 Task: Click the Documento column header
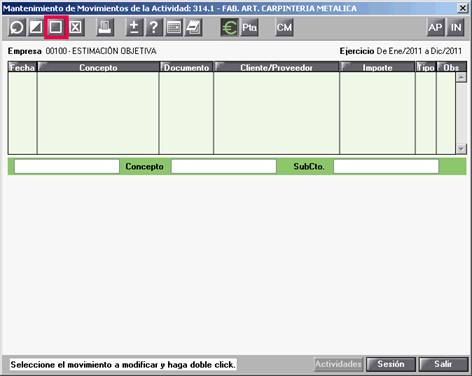point(186,67)
